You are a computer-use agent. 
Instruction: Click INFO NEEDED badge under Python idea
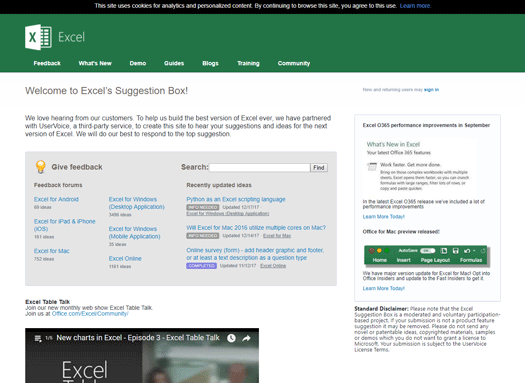[x=203, y=207]
